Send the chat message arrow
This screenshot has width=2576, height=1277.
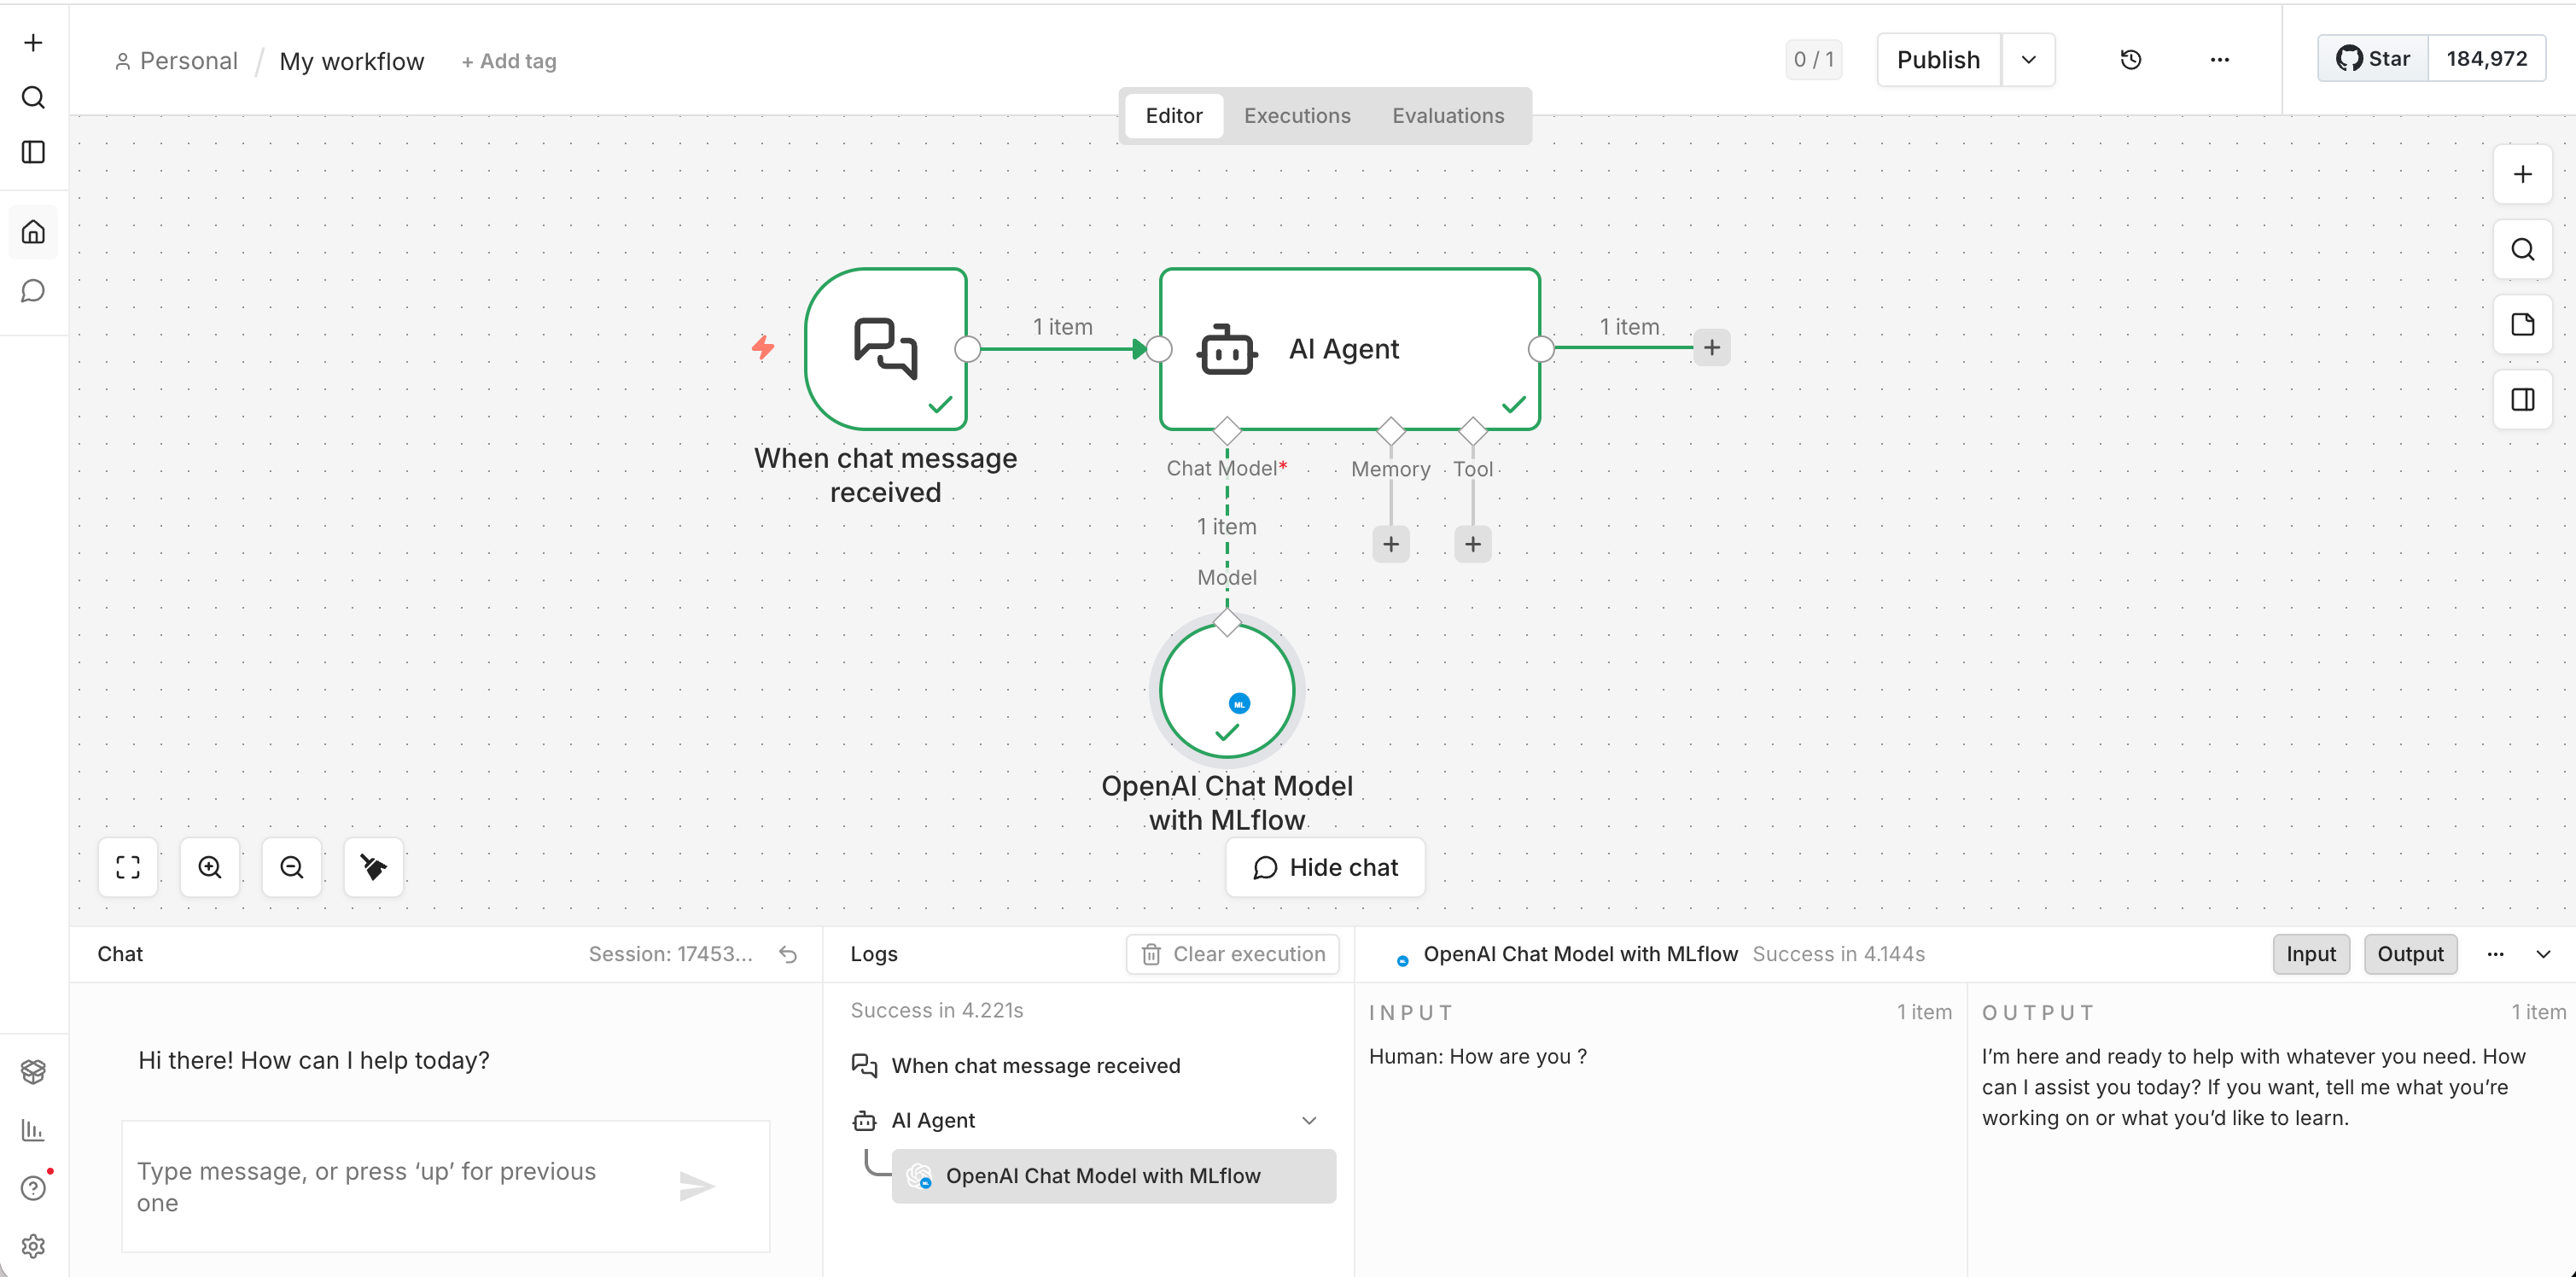click(x=696, y=1186)
